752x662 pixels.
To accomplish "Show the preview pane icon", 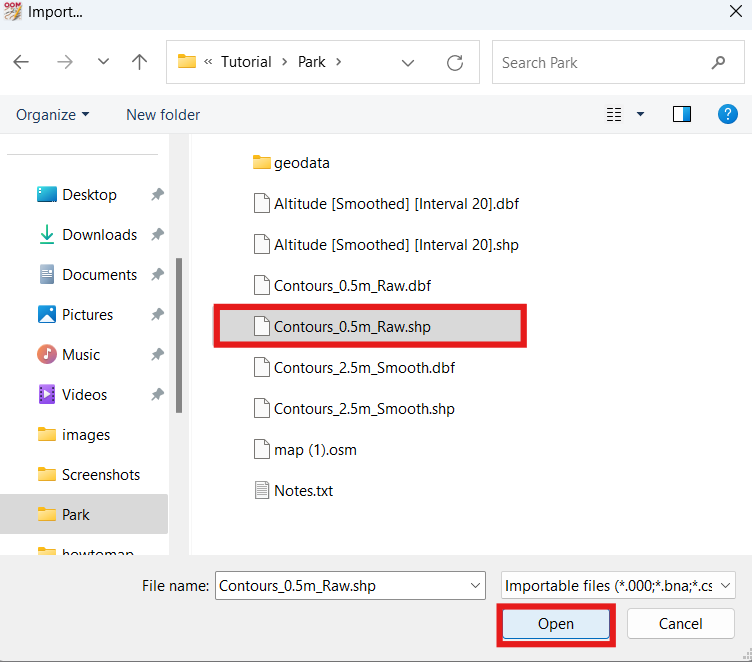I will tap(682, 115).
